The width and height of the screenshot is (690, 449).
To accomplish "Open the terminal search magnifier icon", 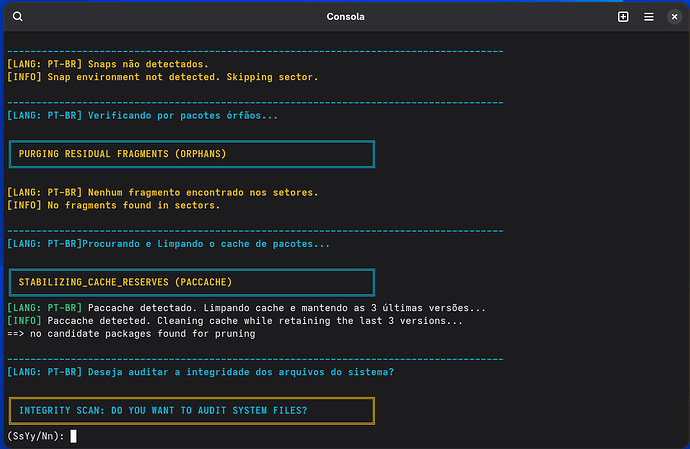I will pyautogui.click(x=18, y=17).
